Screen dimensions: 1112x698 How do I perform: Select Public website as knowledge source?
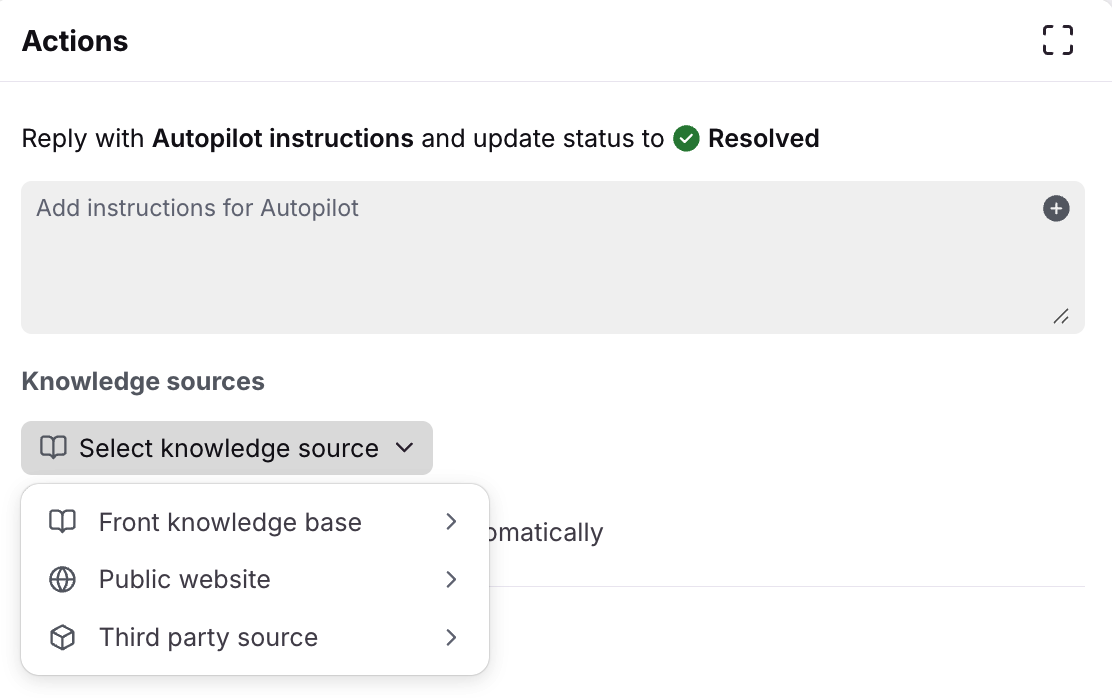point(185,580)
